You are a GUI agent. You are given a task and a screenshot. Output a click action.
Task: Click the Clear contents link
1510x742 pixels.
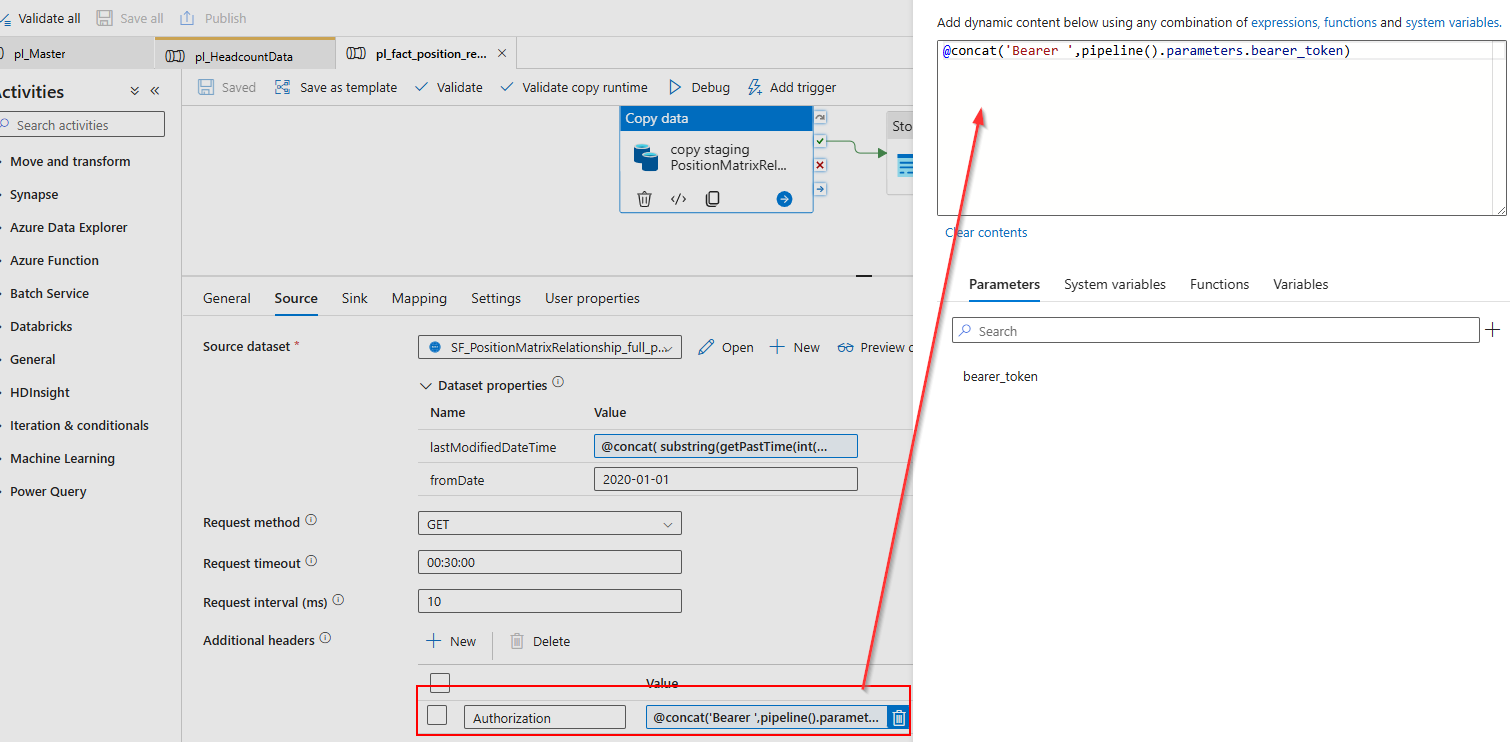[986, 232]
